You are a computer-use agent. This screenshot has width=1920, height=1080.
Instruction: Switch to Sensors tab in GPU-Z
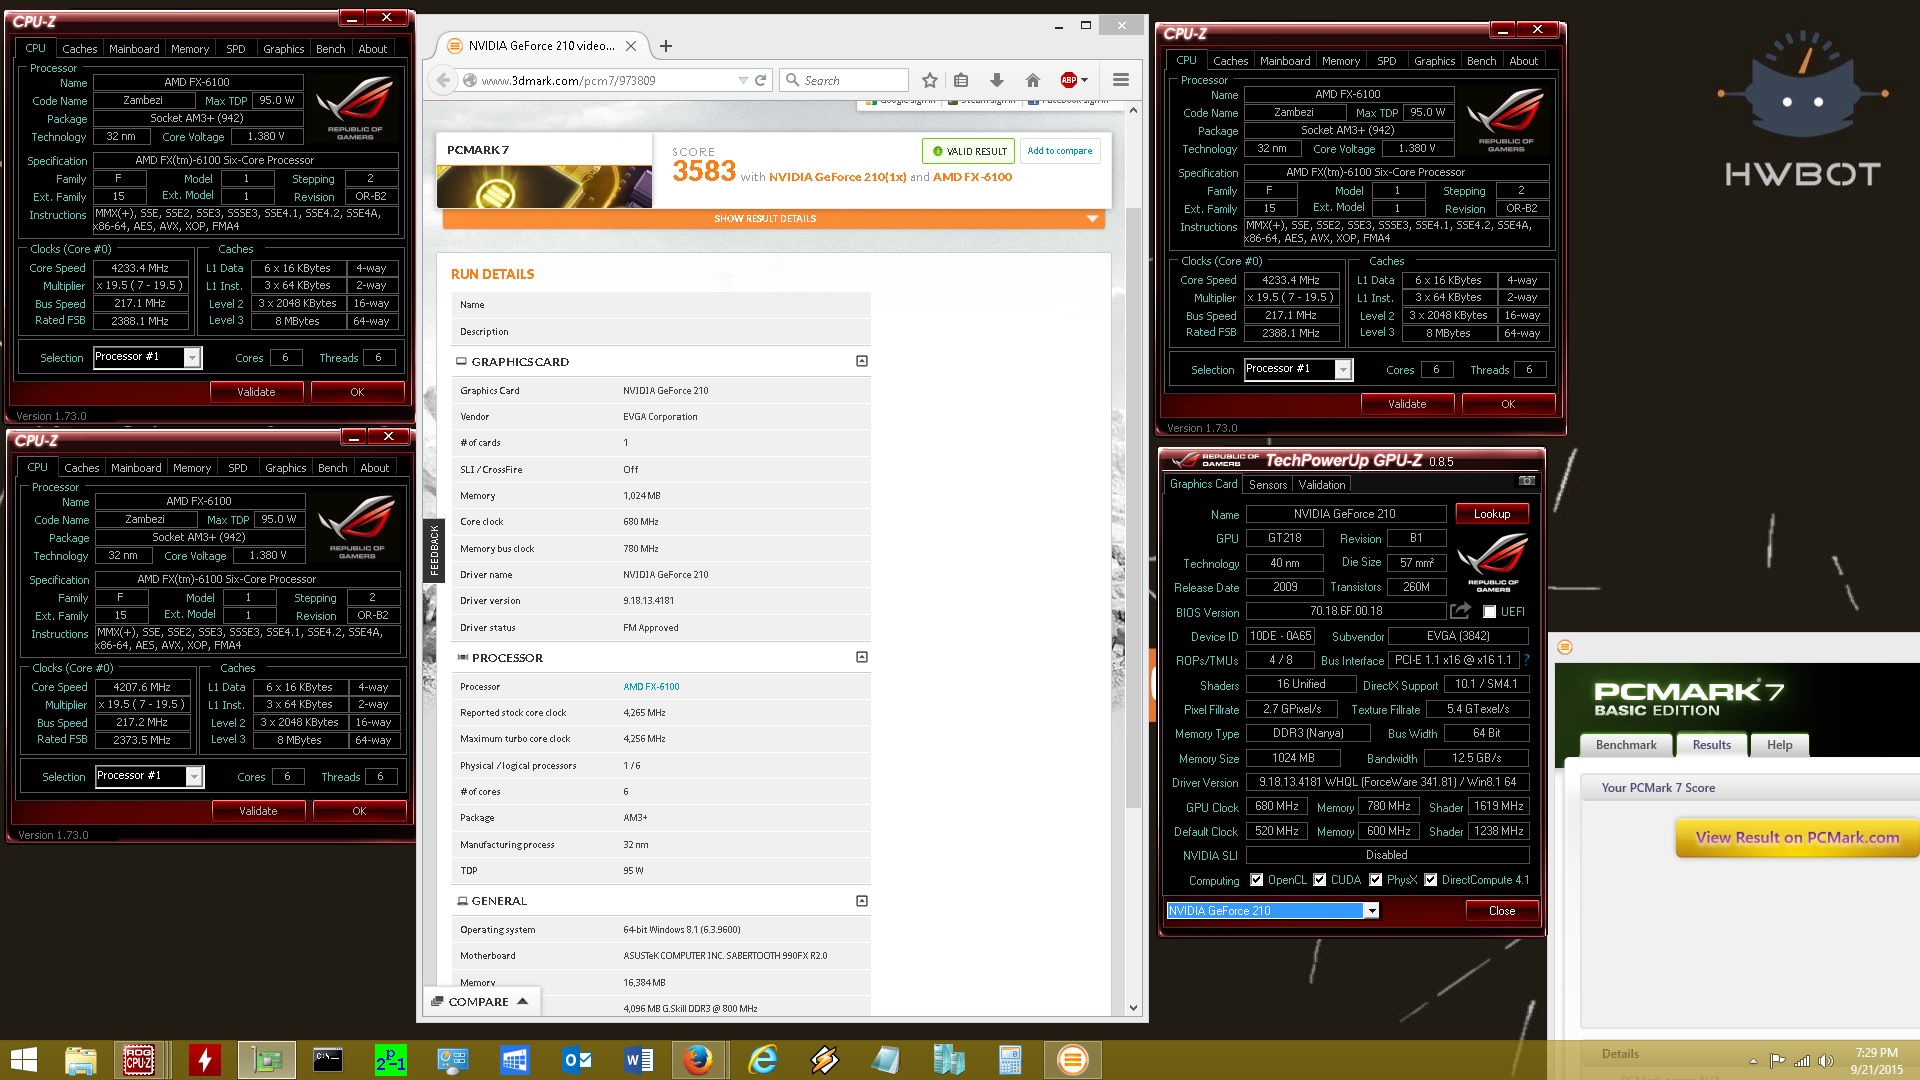1268,485
